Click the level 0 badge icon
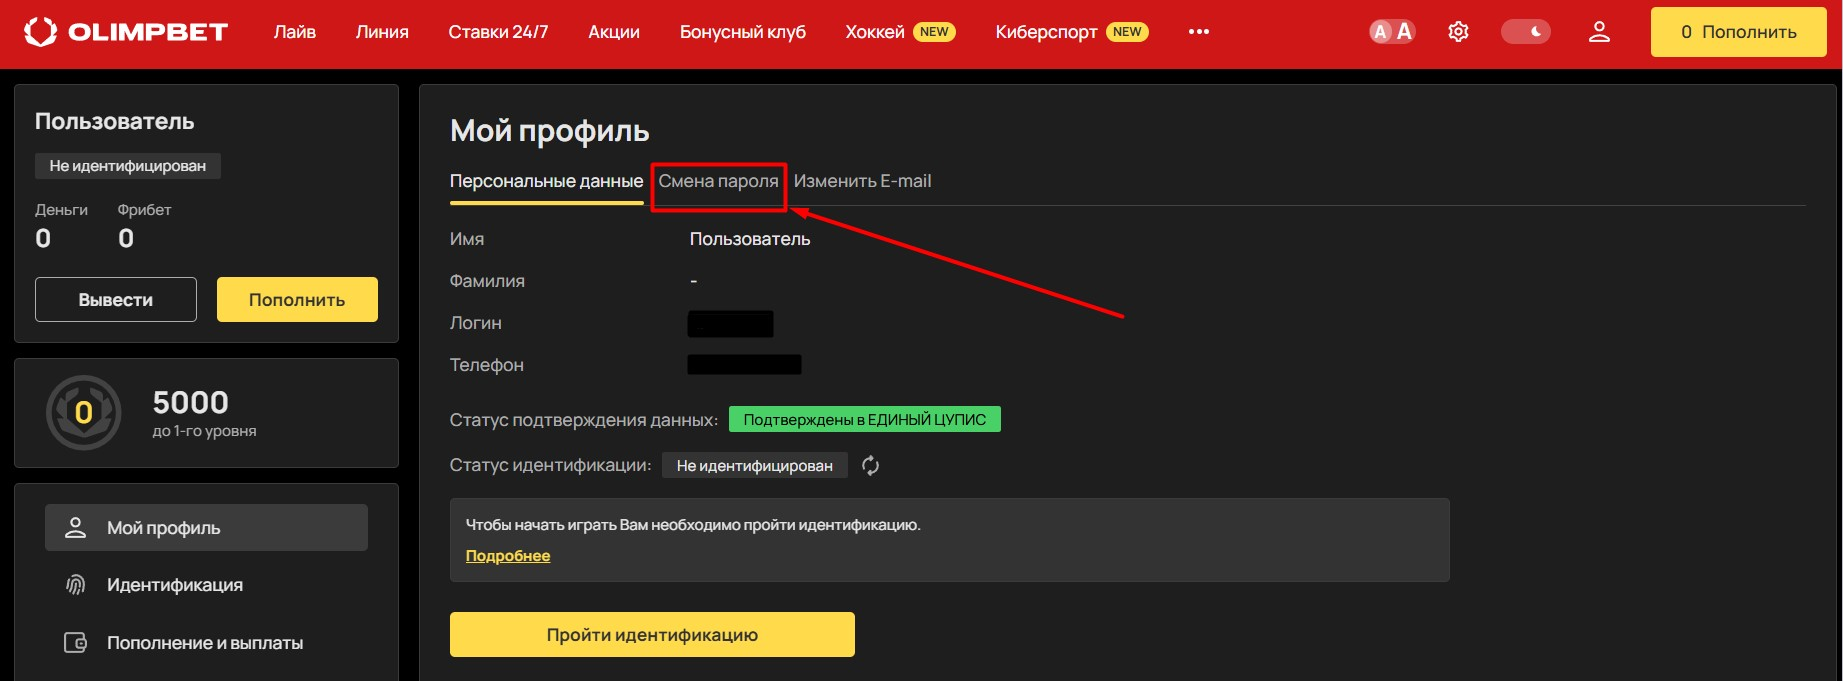 pos(84,412)
